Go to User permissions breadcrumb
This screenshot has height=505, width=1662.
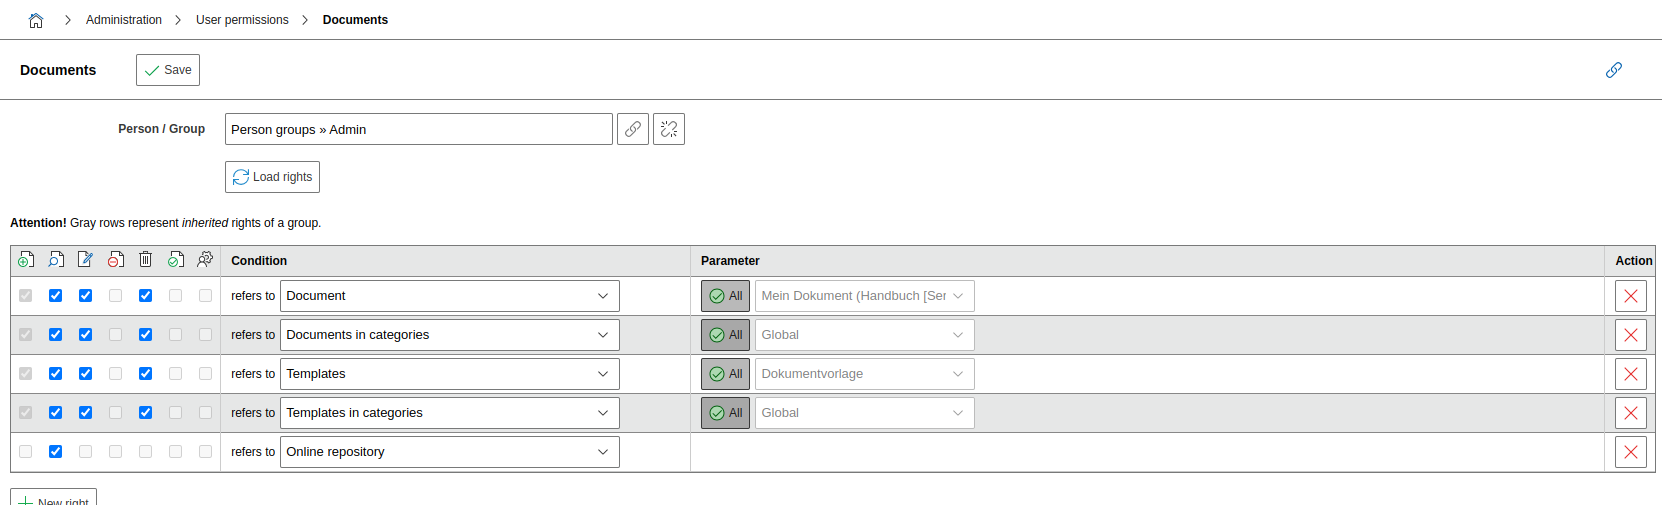(x=242, y=20)
